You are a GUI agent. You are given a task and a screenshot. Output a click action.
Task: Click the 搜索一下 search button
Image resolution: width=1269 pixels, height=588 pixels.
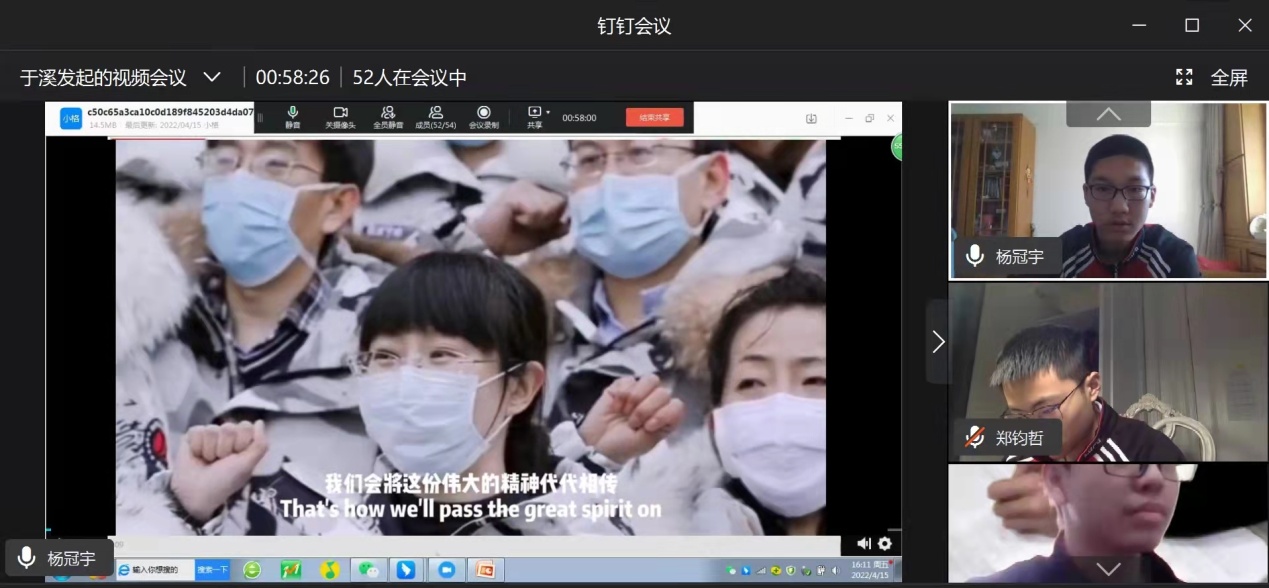click(x=212, y=569)
